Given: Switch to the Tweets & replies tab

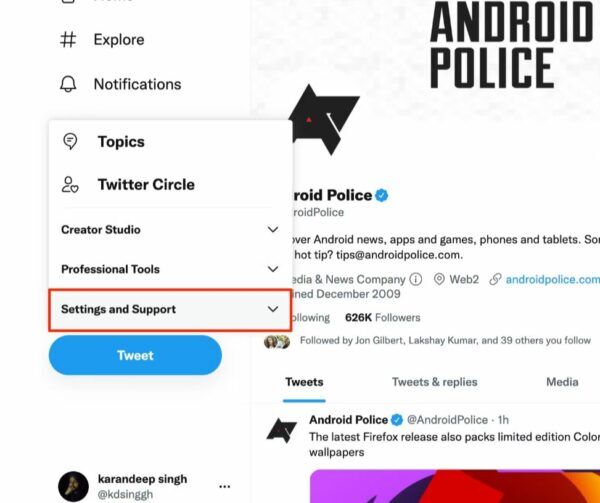Looking at the screenshot, I should point(434,382).
